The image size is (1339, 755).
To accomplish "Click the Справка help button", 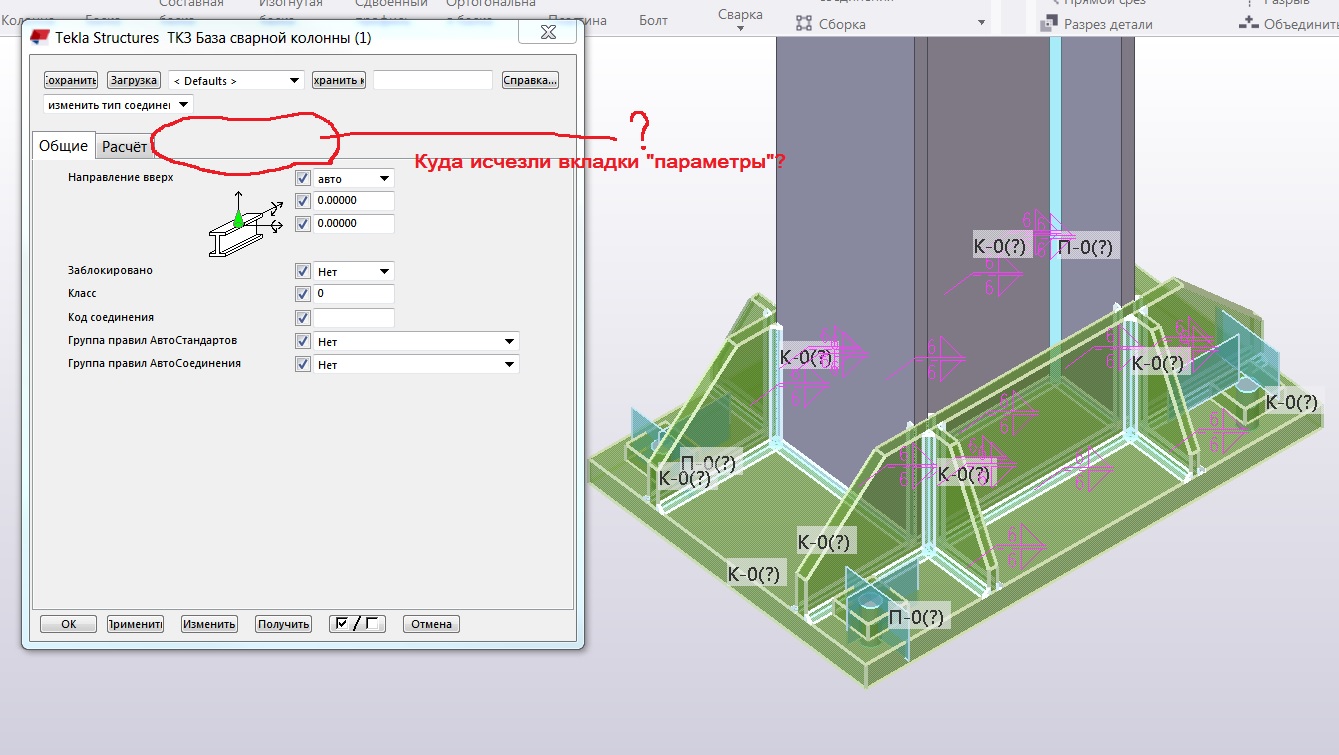I will pyautogui.click(x=530, y=80).
